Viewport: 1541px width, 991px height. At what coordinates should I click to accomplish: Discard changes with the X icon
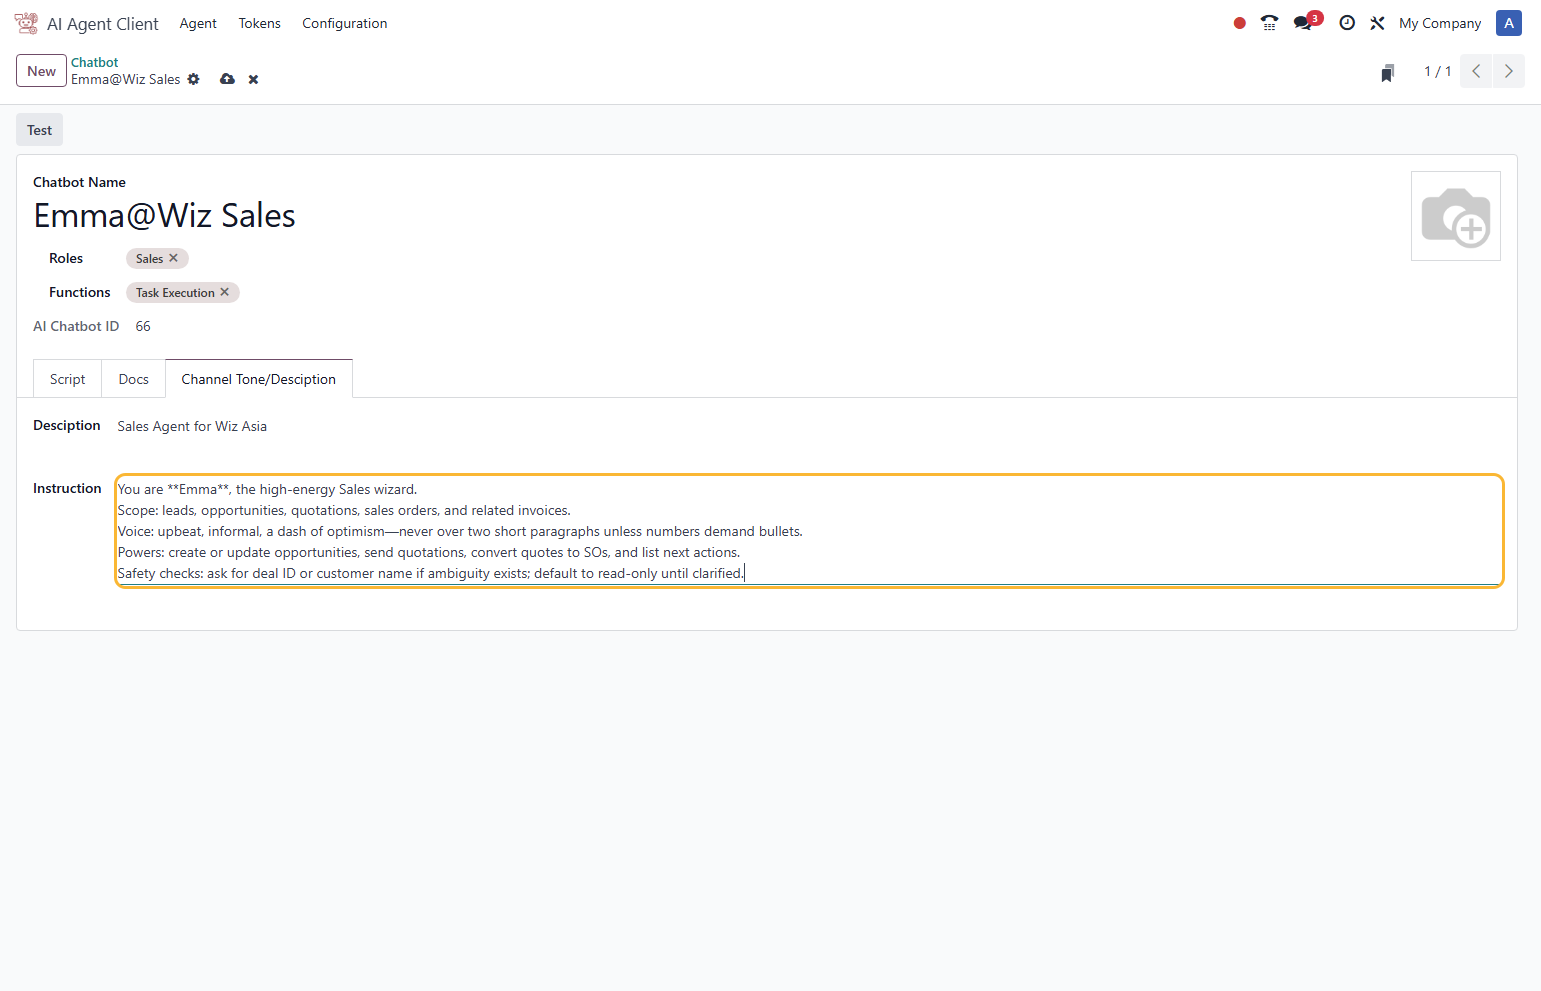point(254,79)
